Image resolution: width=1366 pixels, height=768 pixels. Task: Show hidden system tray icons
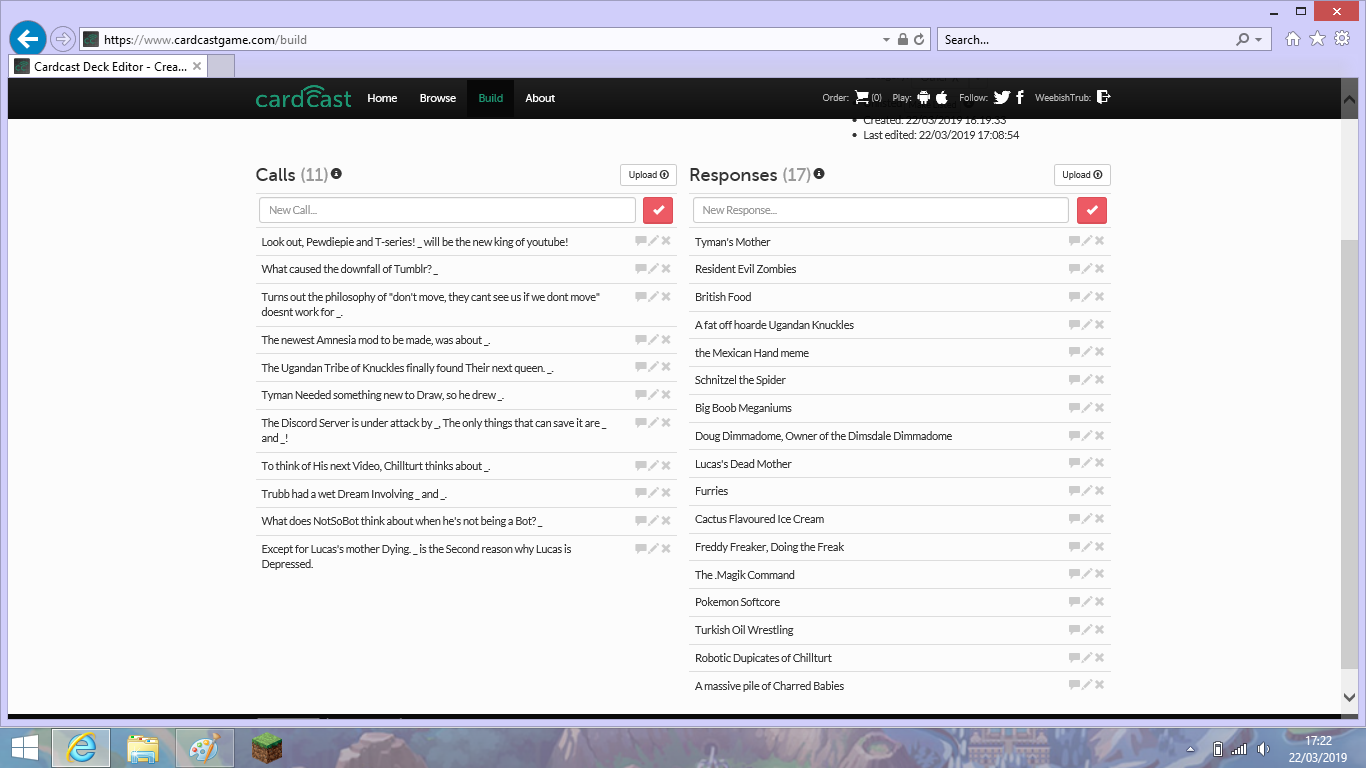[x=1190, y=749]
